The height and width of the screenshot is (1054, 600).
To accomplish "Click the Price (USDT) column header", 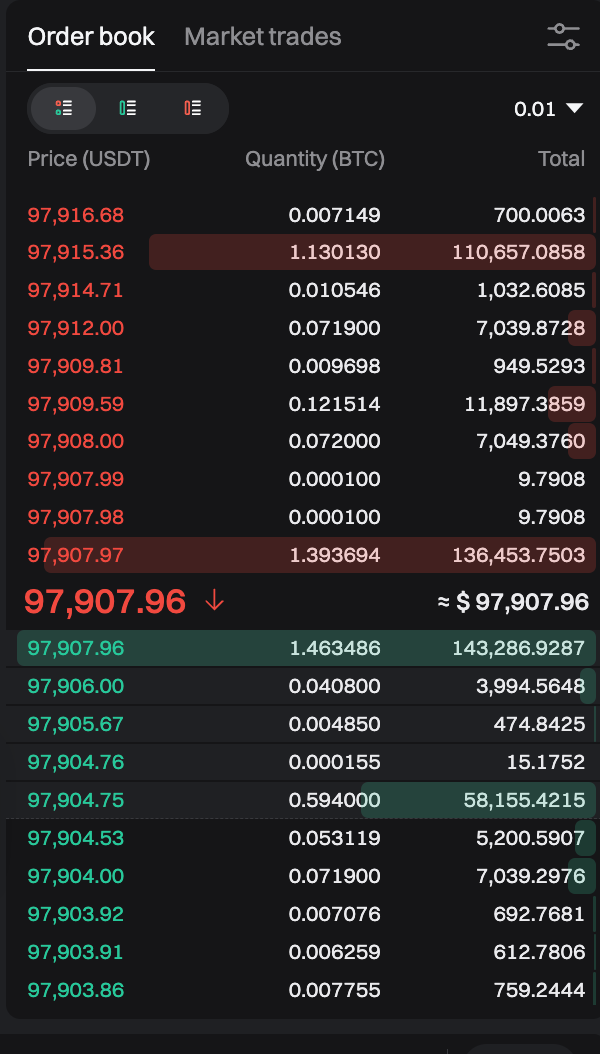I will [x=89, y=159].
